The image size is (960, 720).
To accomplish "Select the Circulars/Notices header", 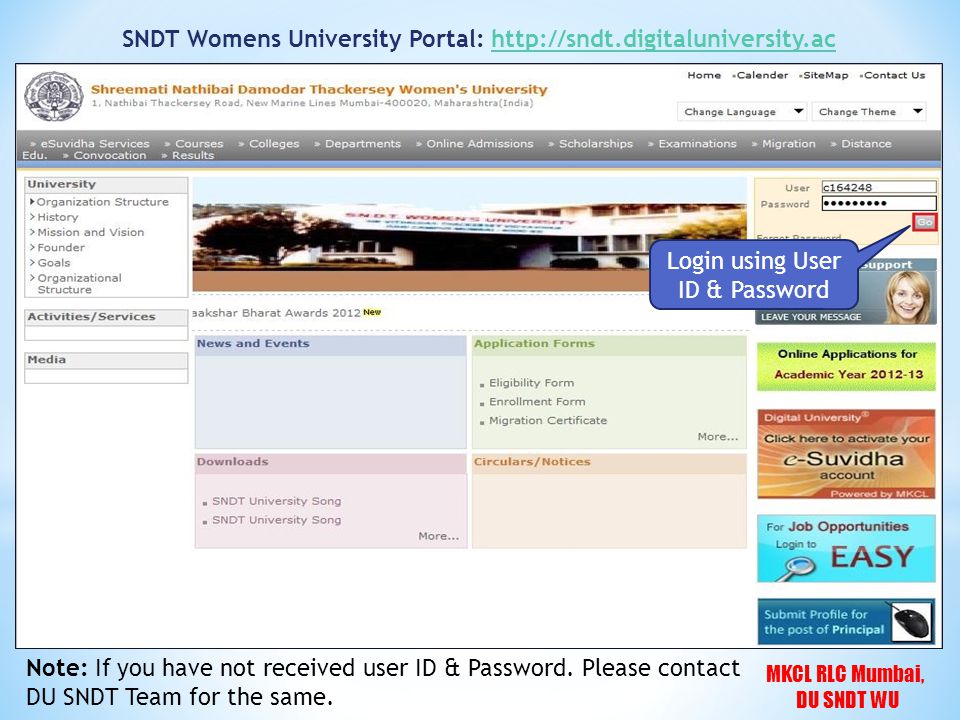I will pyautogui.click(x=609, y=462).
